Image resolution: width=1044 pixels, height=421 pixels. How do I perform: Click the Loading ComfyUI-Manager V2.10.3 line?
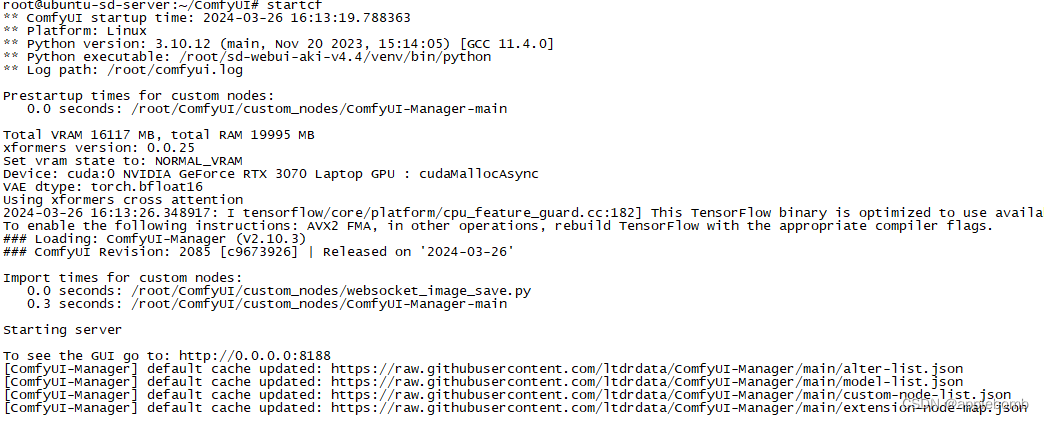click(x=154, y=238)
